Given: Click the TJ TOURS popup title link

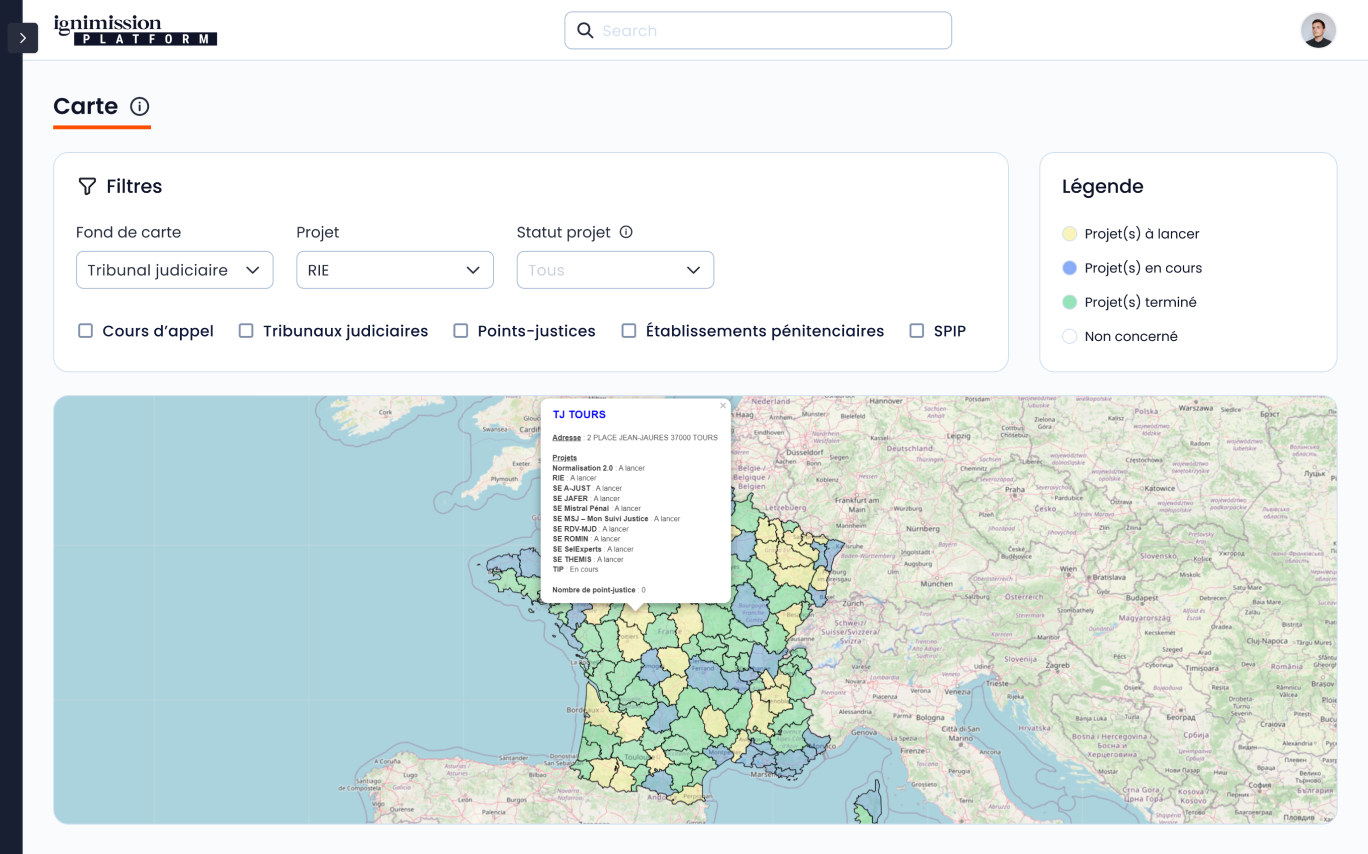Looking at the screenshot, I should pyautogui.click(x=579, y=415).
